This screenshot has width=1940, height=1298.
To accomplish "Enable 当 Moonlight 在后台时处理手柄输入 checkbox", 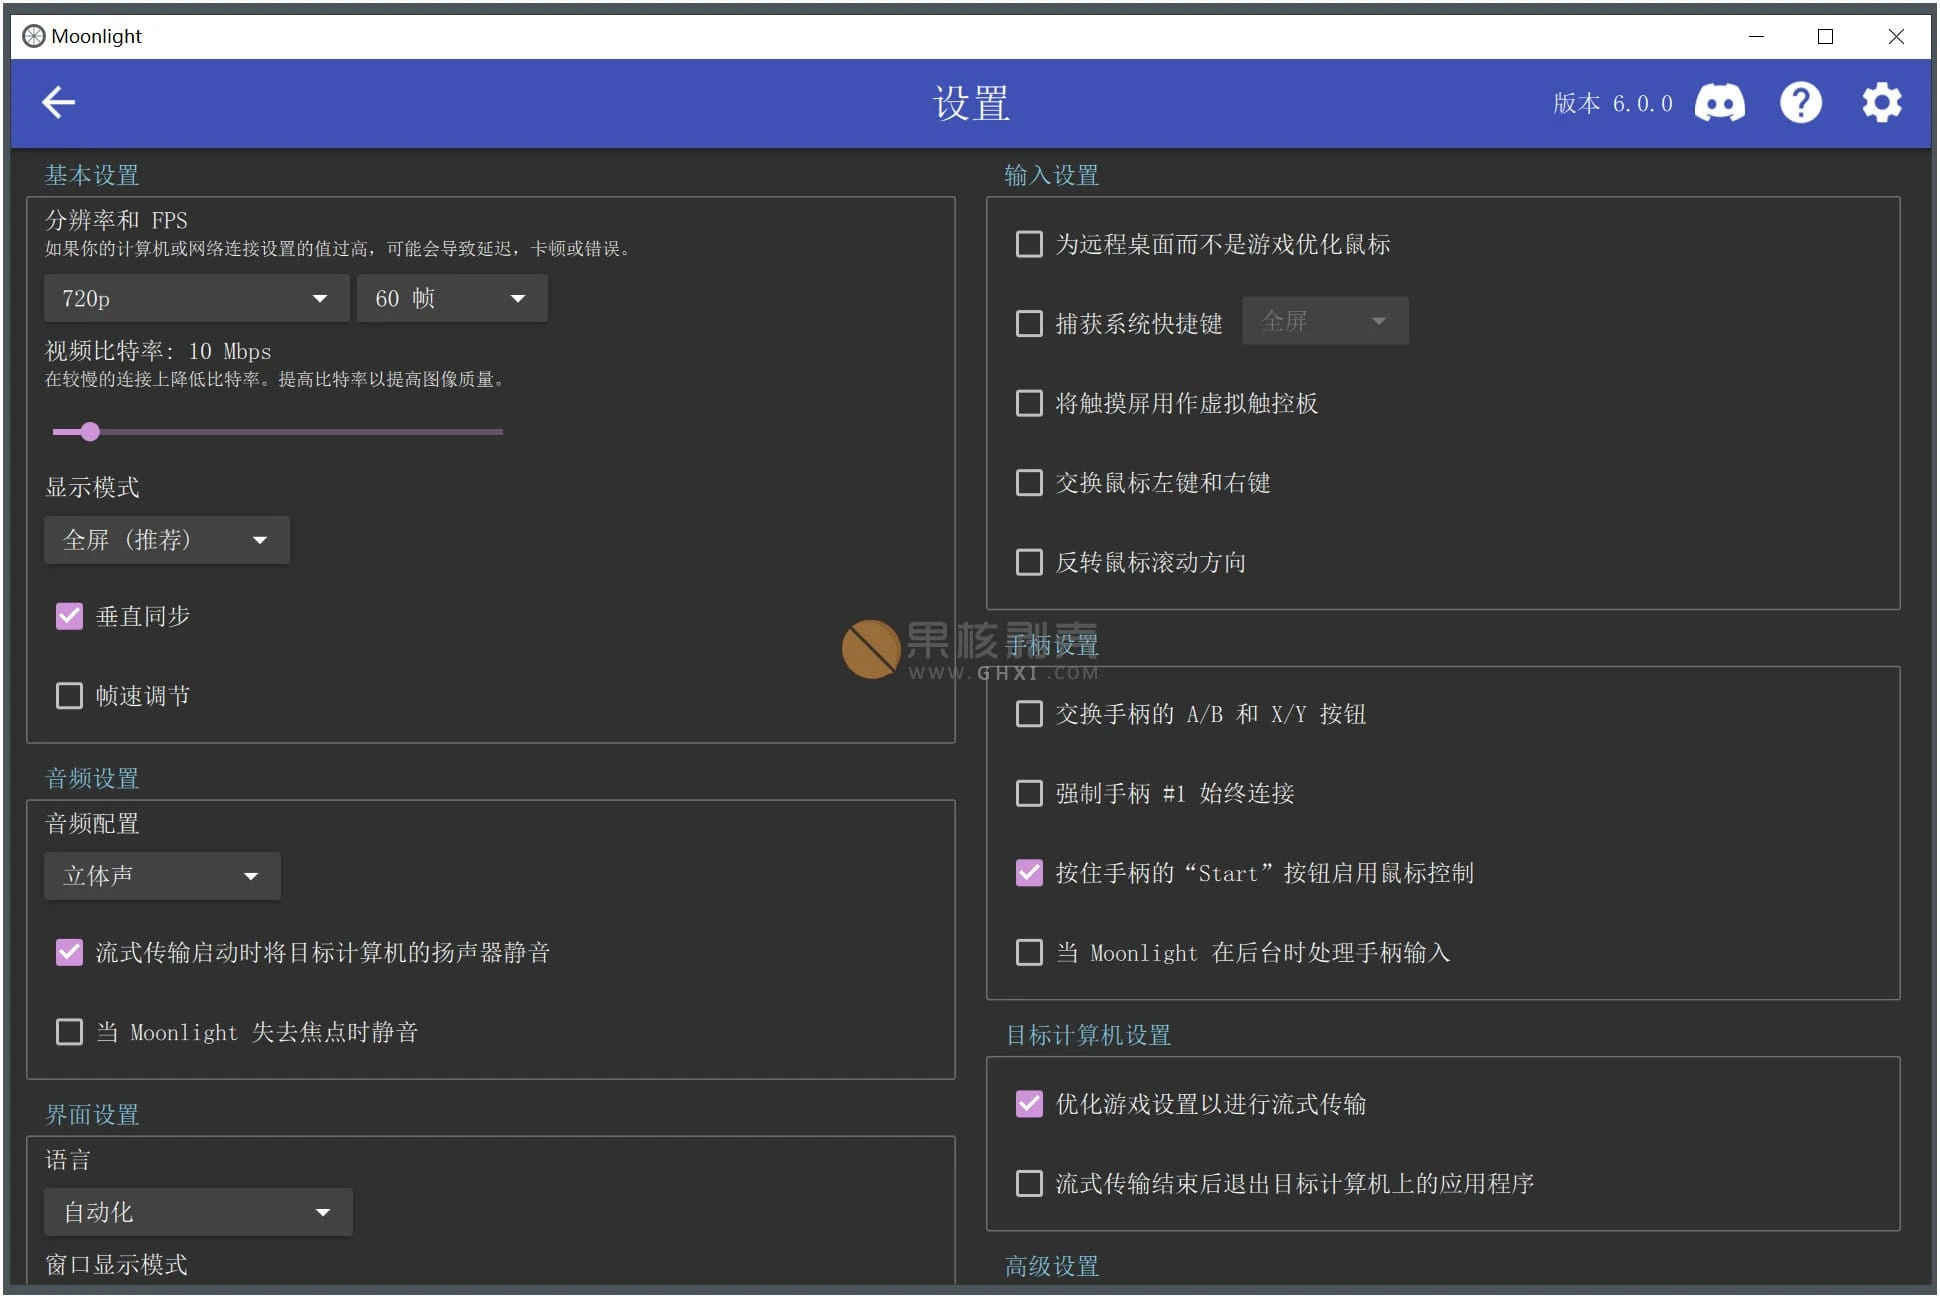I will pyautogui.click(x=1029, y=952).
